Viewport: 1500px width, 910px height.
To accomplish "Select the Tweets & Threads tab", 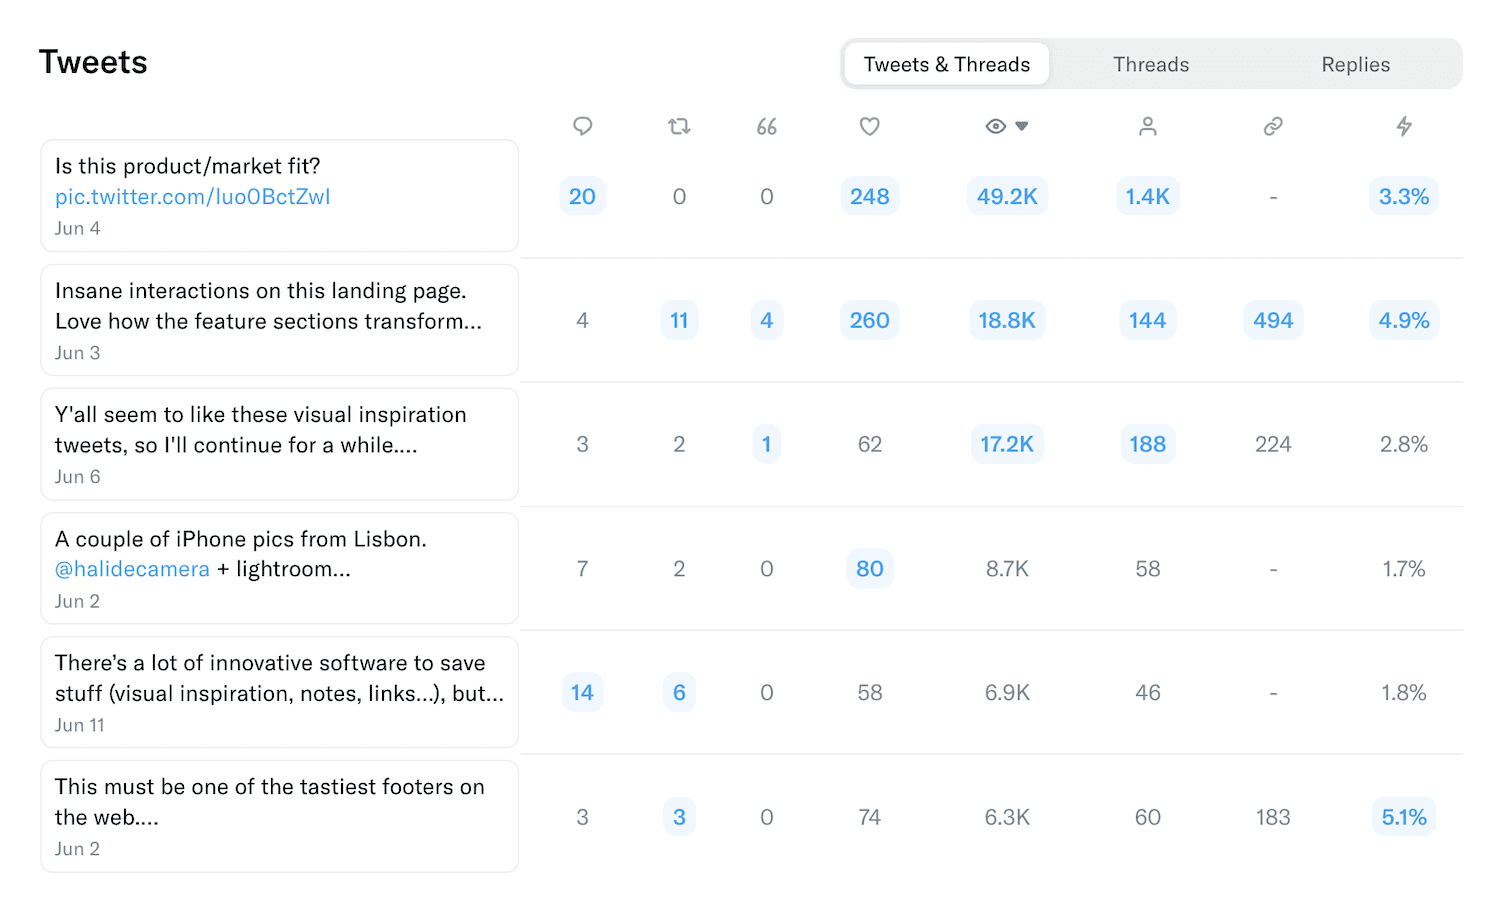I will [x=946, y=63].
